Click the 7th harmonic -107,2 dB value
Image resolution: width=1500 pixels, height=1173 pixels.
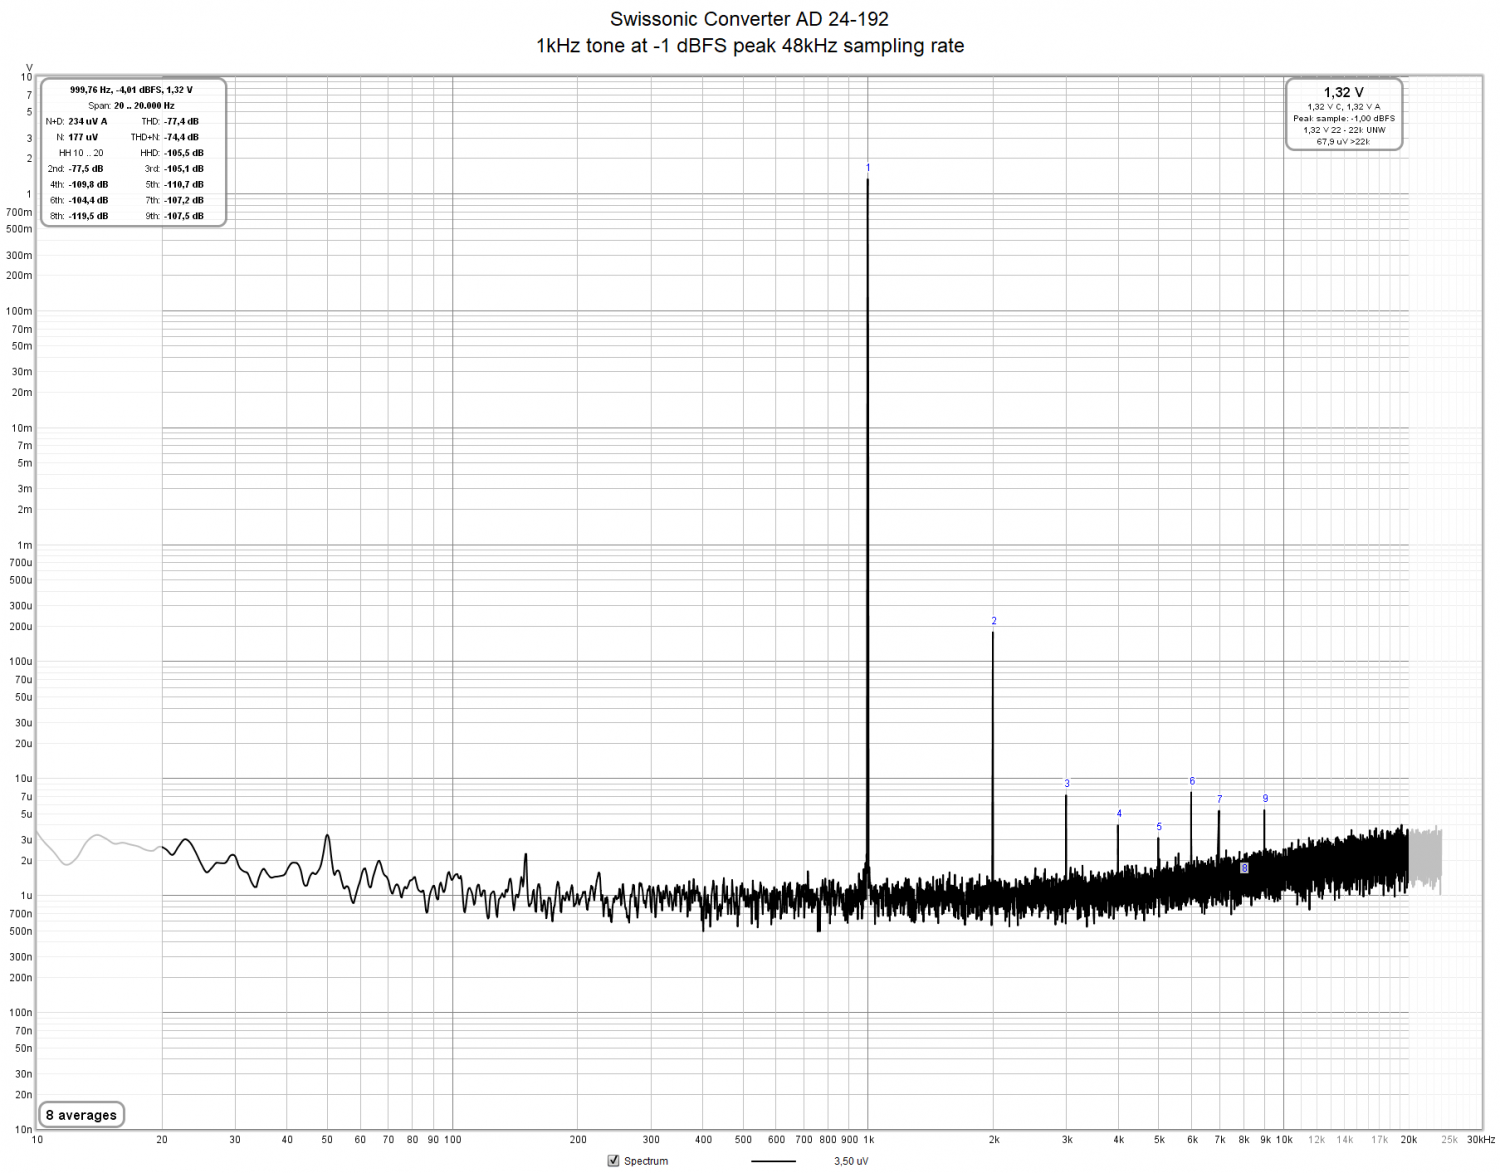tap(183, 201)
